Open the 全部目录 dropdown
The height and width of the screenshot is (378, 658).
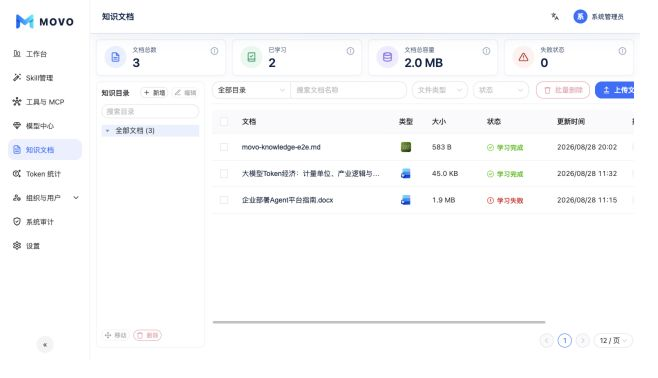click(251, 90)
